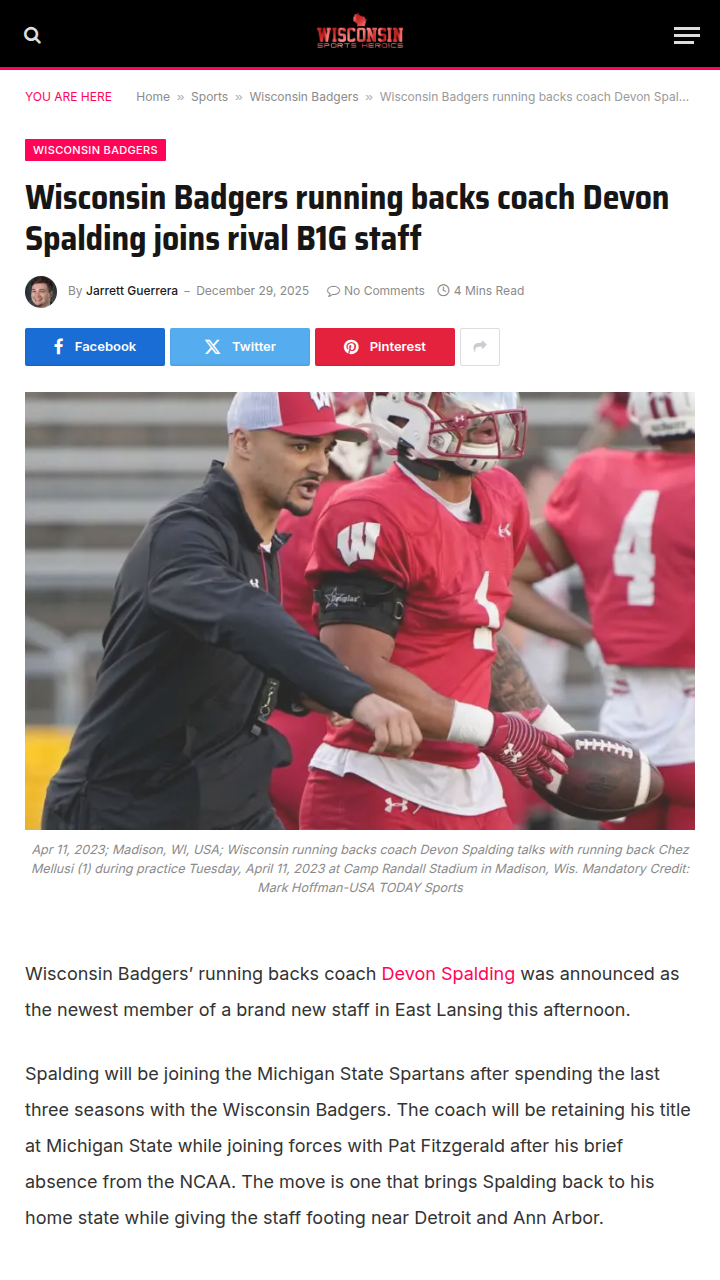Go to Sports breadcrumb
The height and width of the screenshot is (1280, 720).
click(209, 97)
